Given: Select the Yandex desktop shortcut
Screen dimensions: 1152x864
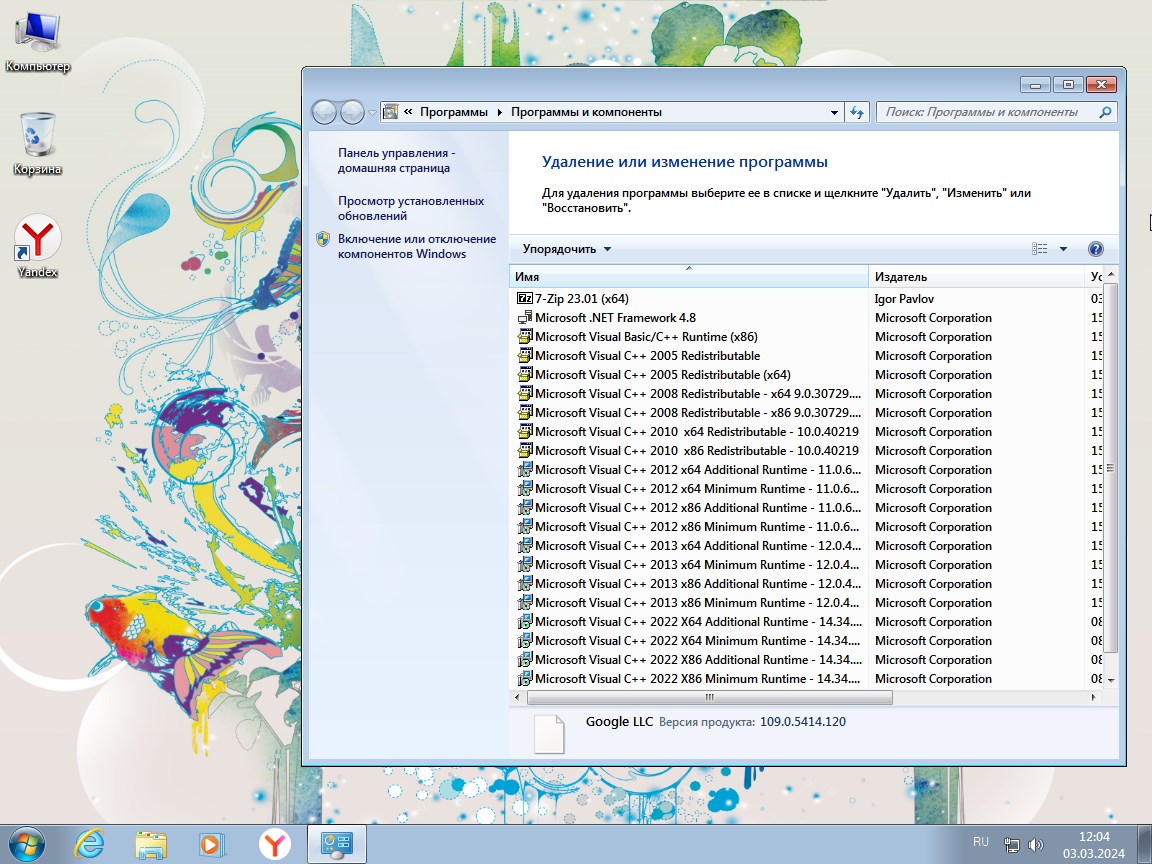Looking at the screenshot, I should [37, 246].
